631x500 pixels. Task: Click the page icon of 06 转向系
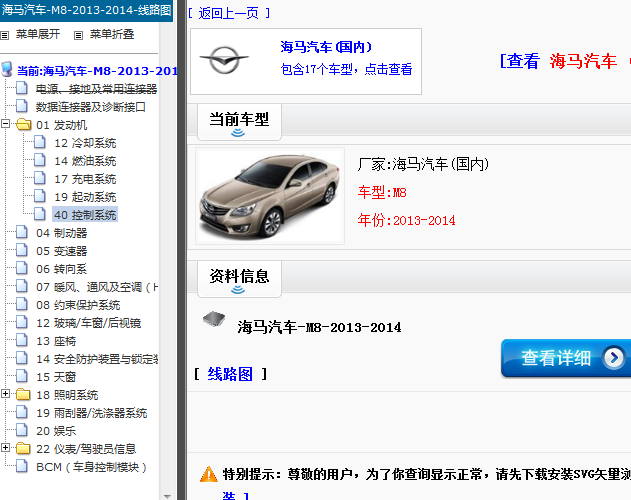tap(22, 269)
